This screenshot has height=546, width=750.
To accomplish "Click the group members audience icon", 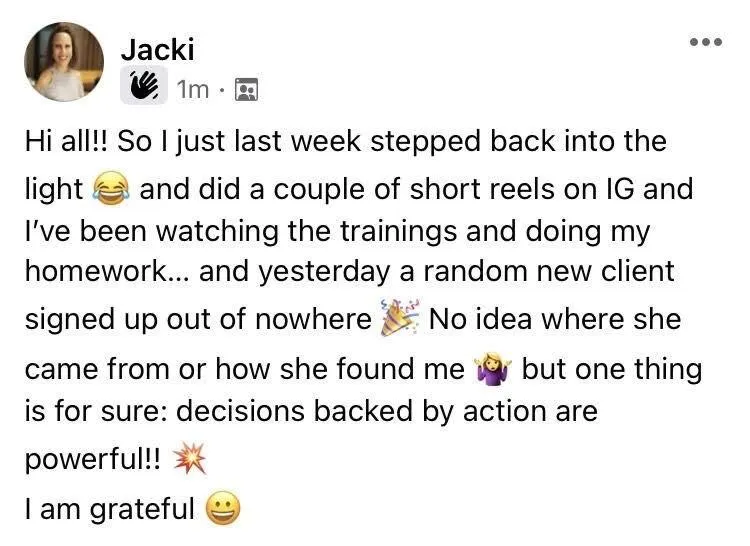I will [x=246, y=89].
